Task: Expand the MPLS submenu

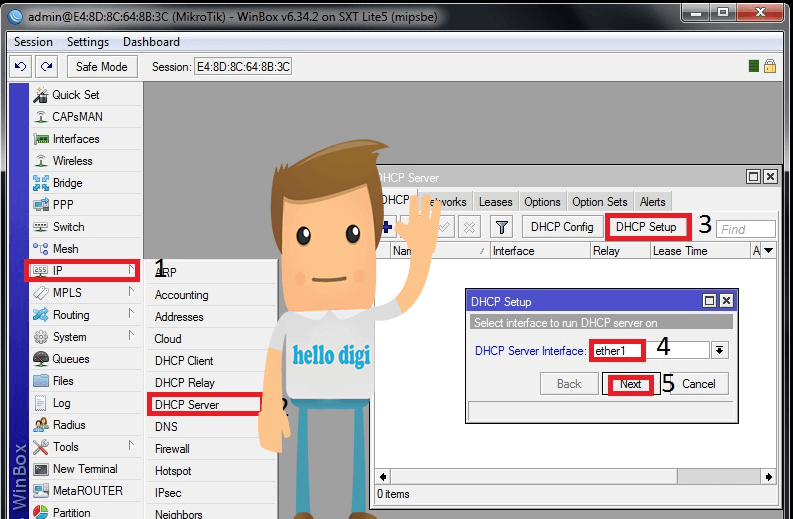Action: (x=85, y=293)
